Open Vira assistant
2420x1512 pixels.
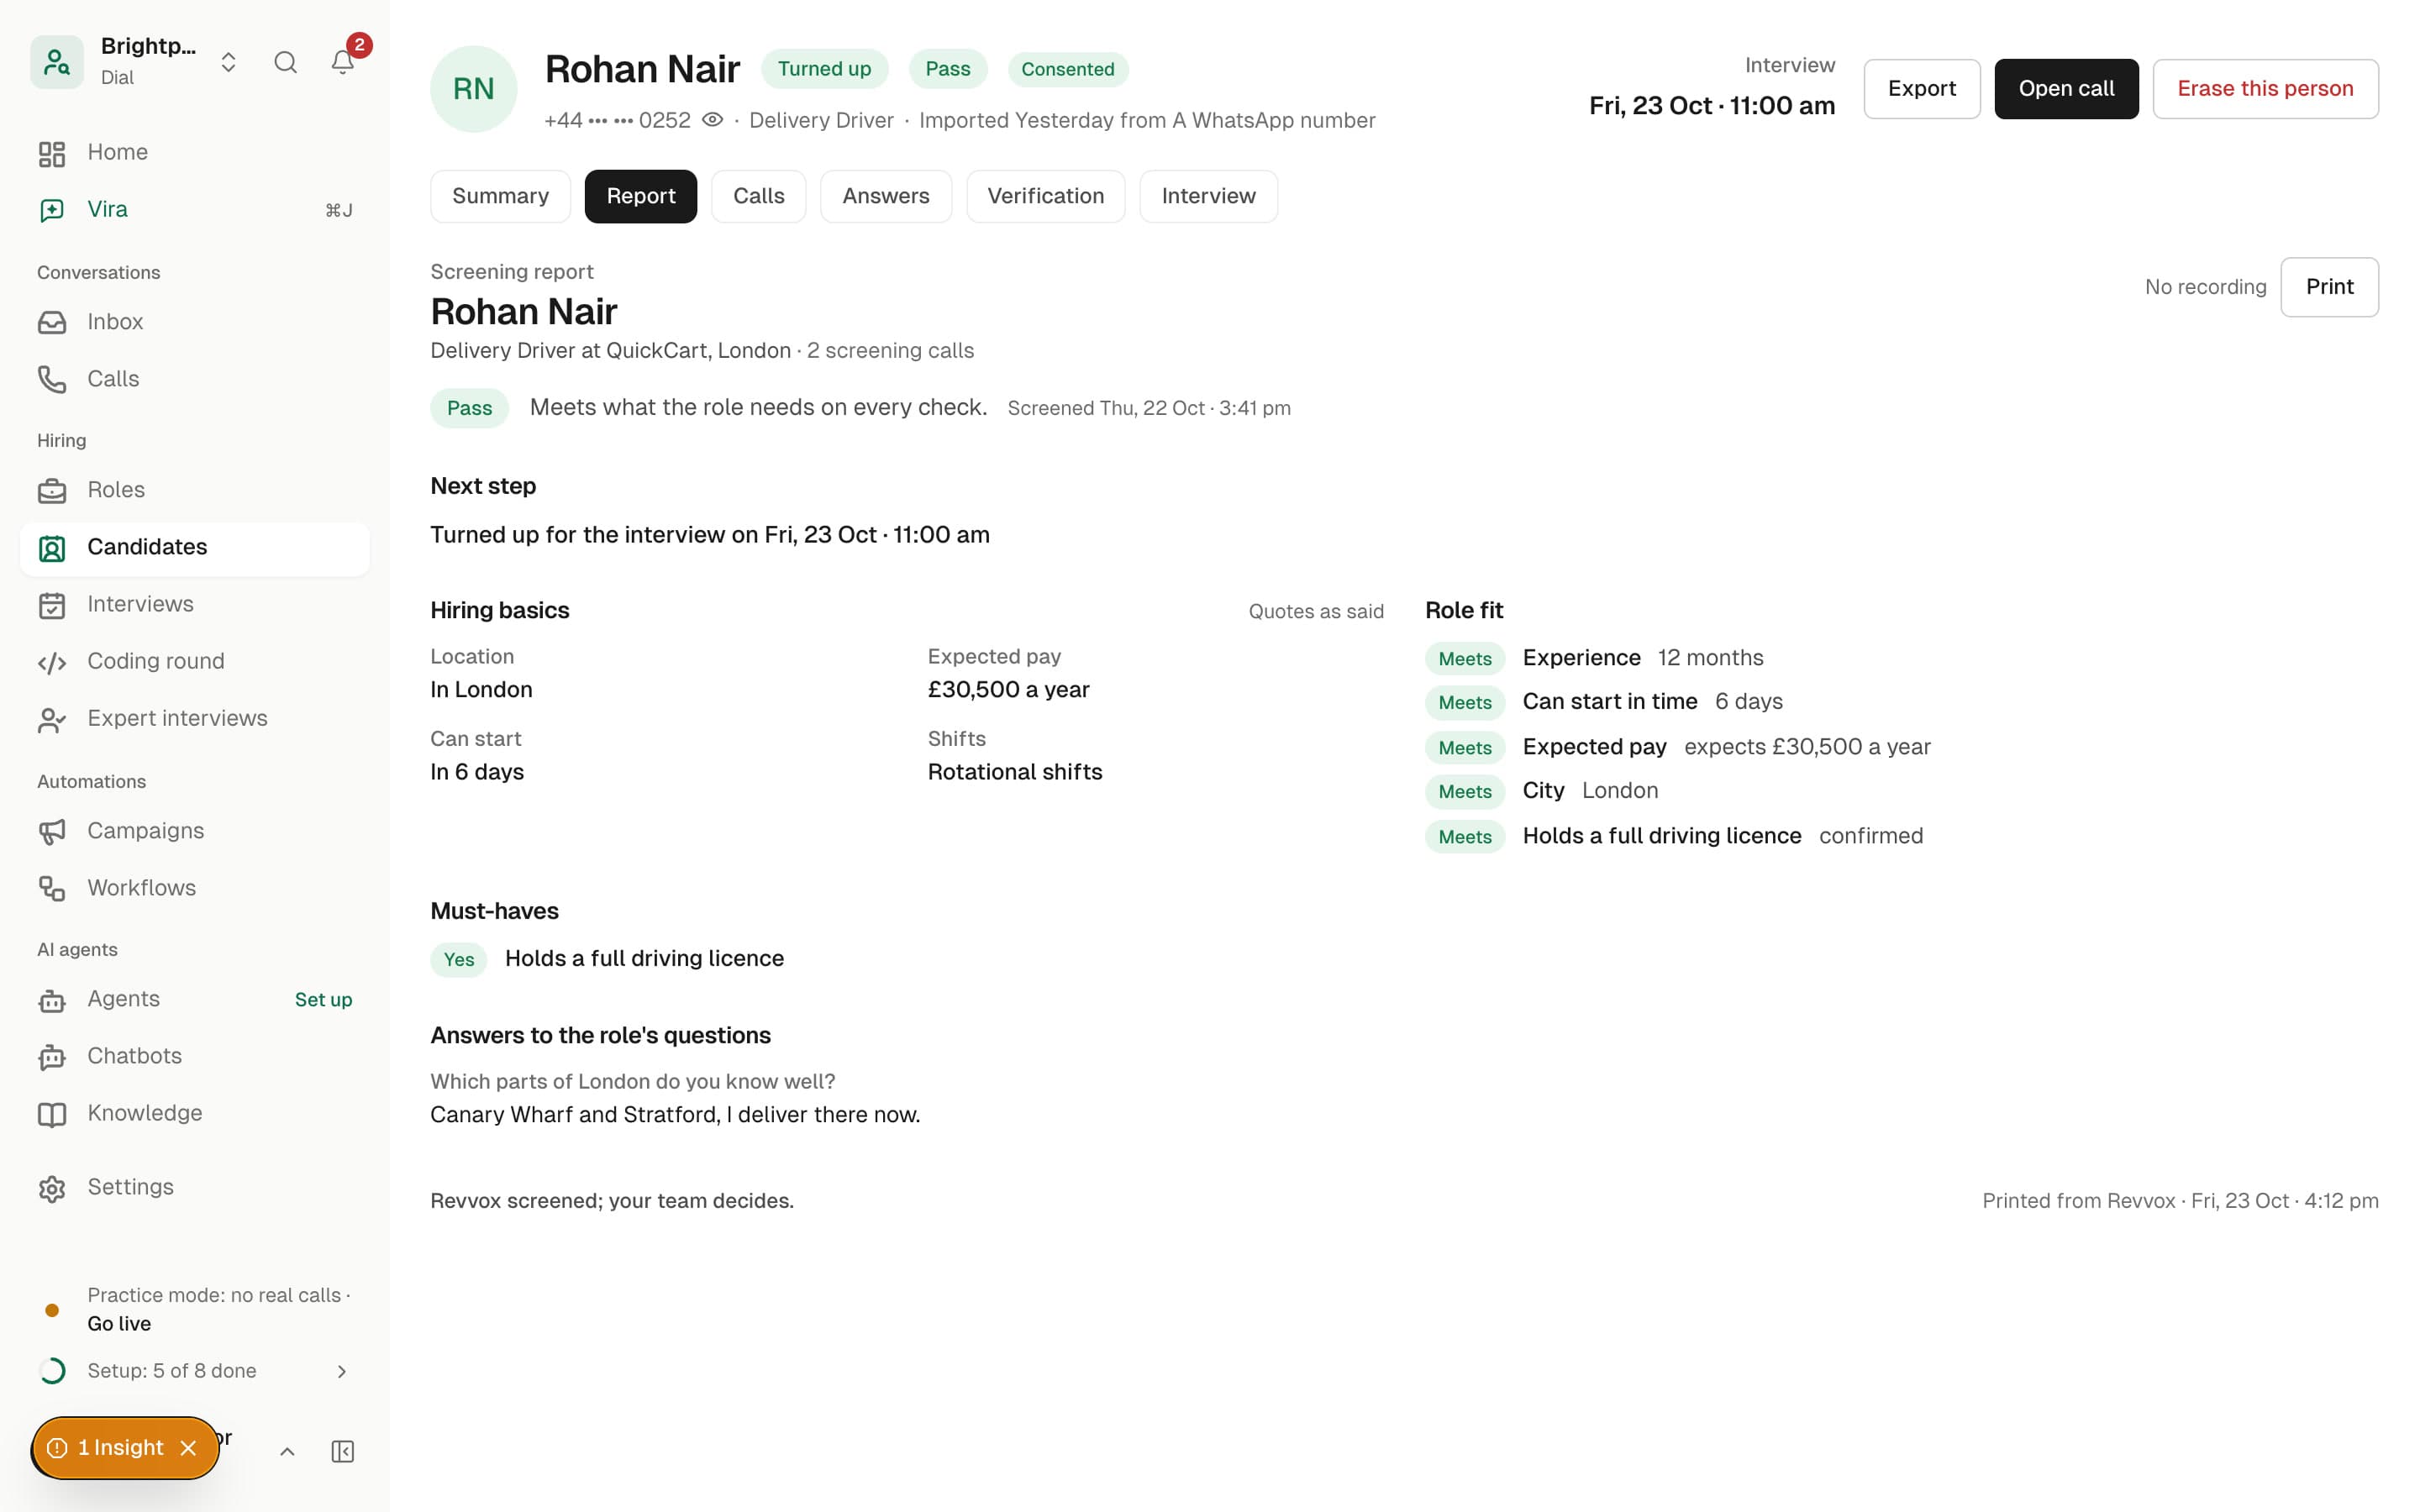(195, 210)
